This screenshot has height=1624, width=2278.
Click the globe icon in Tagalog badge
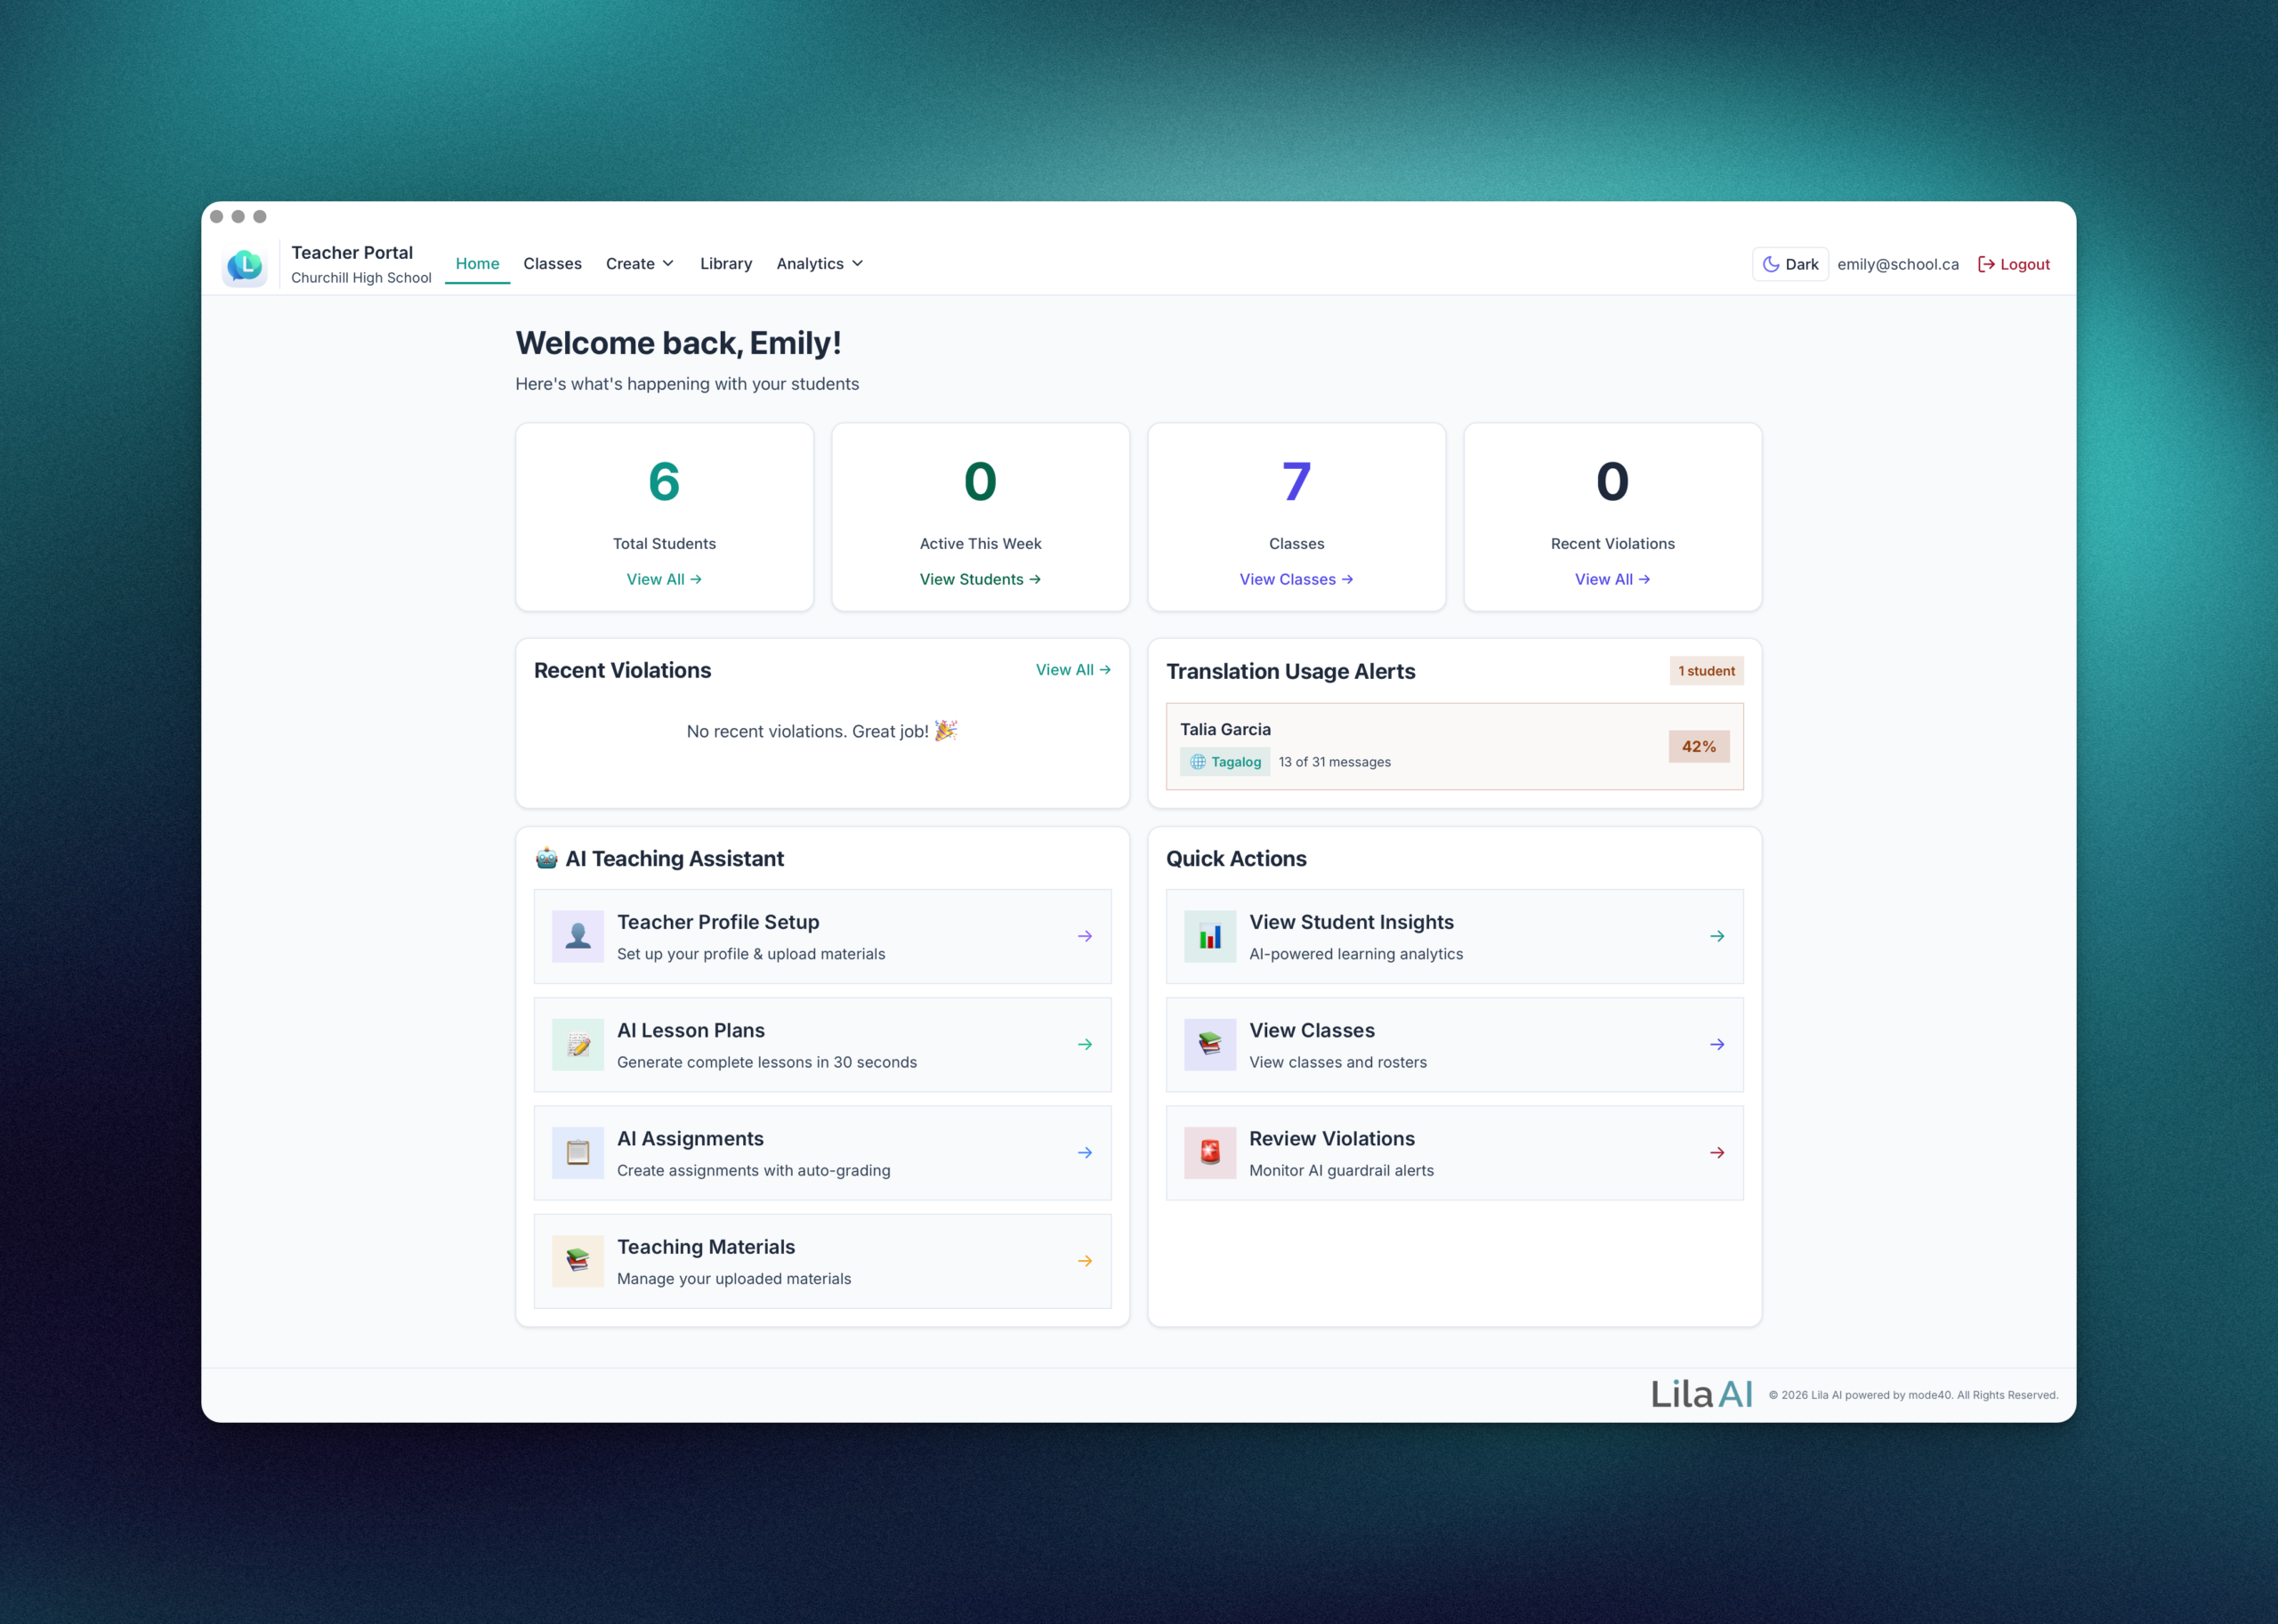click(x=1198, y=762)
